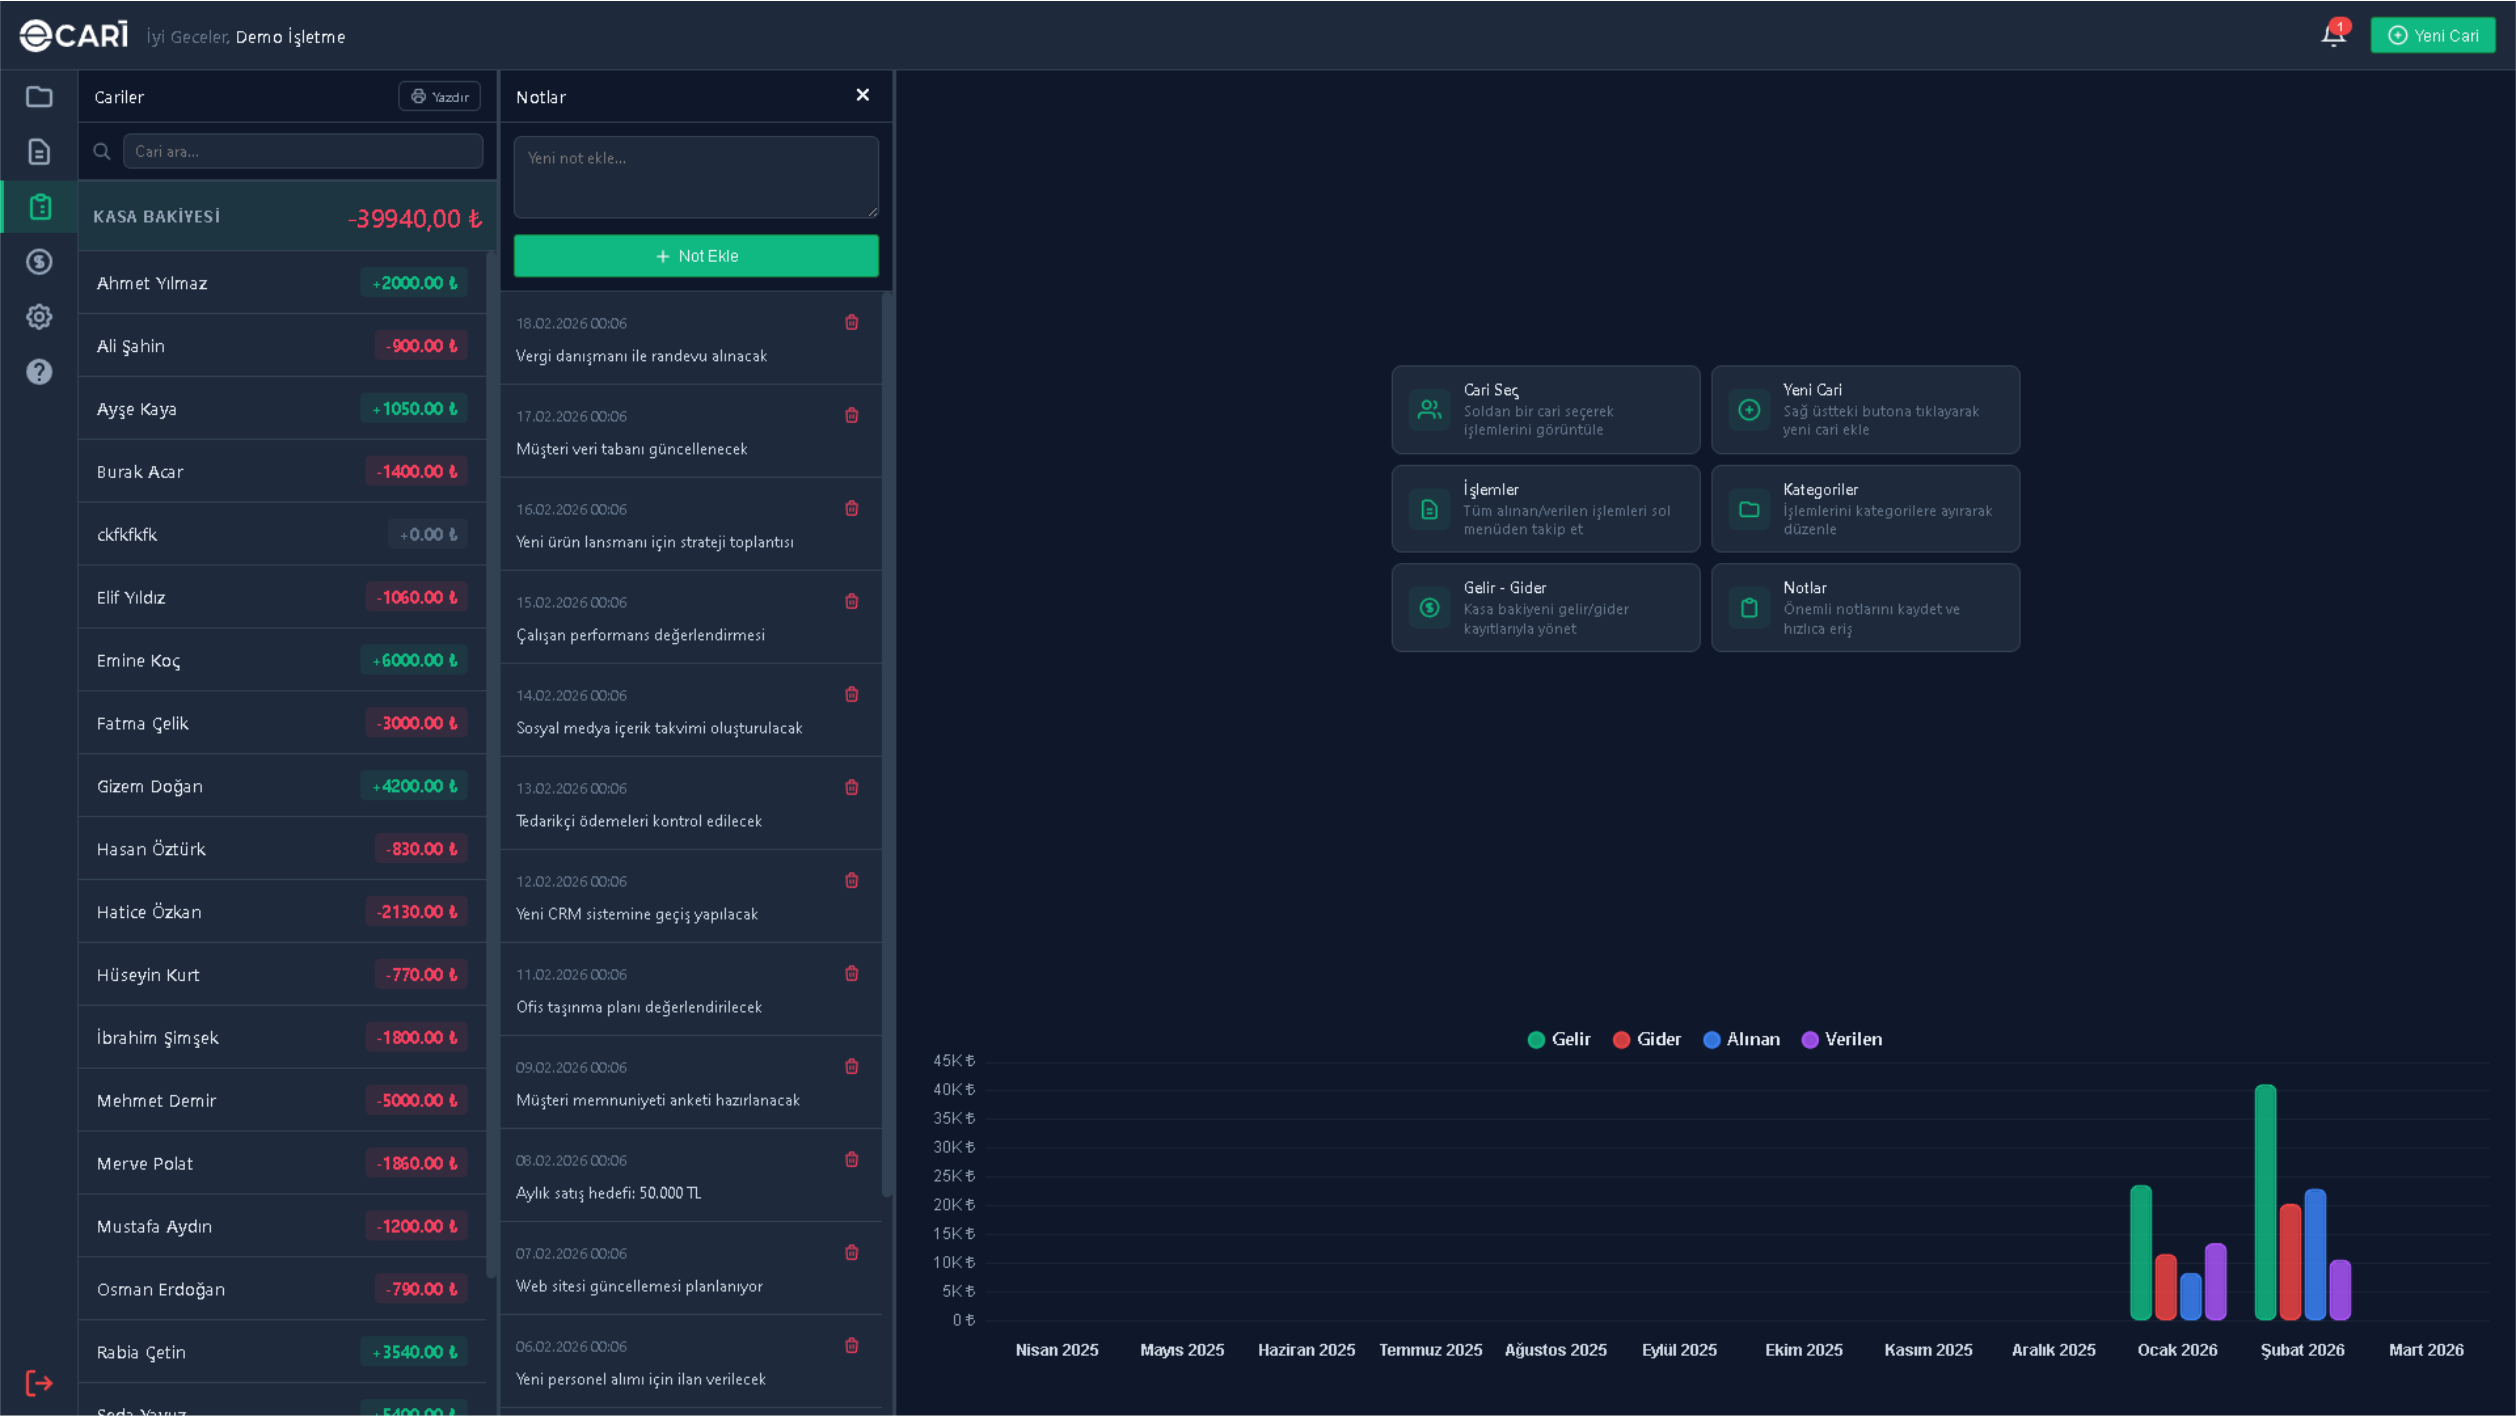Click the search magnifier icon in Cariler
Viewport: 2516px width, 1416px height.
[x=102, y=152]
